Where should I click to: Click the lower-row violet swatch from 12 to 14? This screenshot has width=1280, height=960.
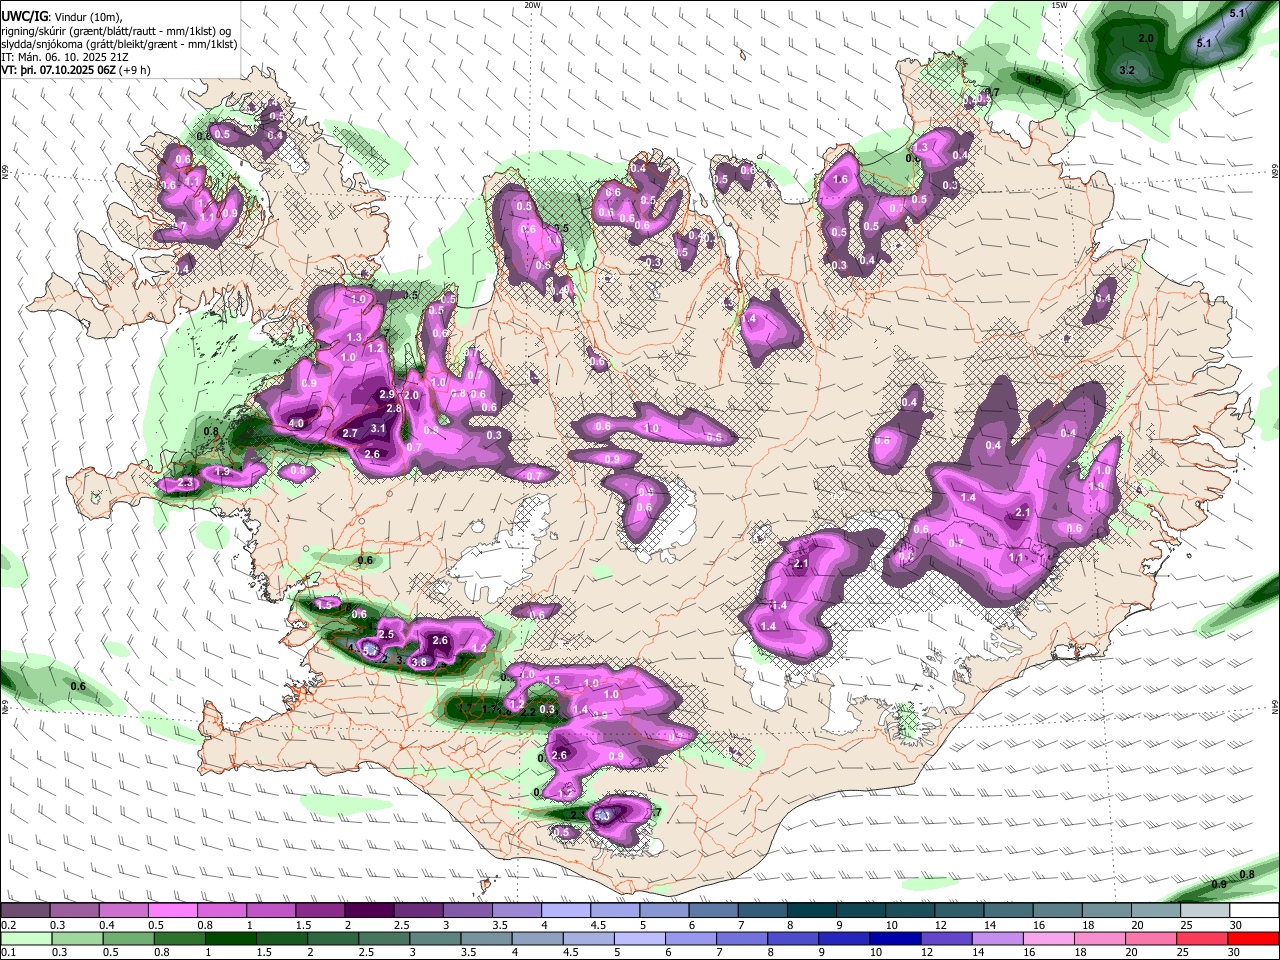tap(947, 938)
